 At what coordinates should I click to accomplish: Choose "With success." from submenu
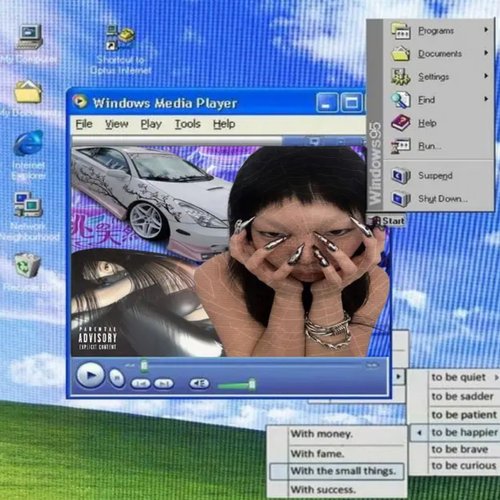click(323, 489)
